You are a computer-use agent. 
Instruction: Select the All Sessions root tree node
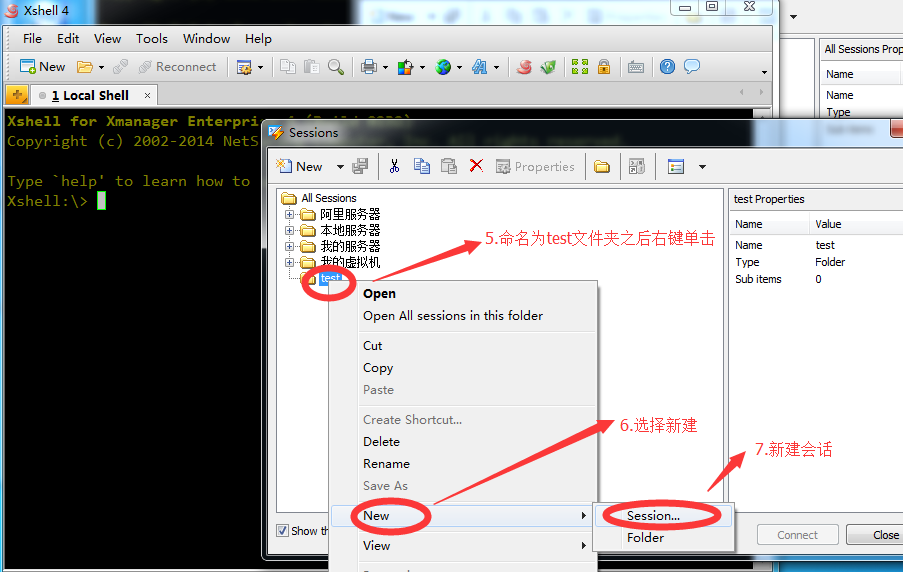[329, 198]
